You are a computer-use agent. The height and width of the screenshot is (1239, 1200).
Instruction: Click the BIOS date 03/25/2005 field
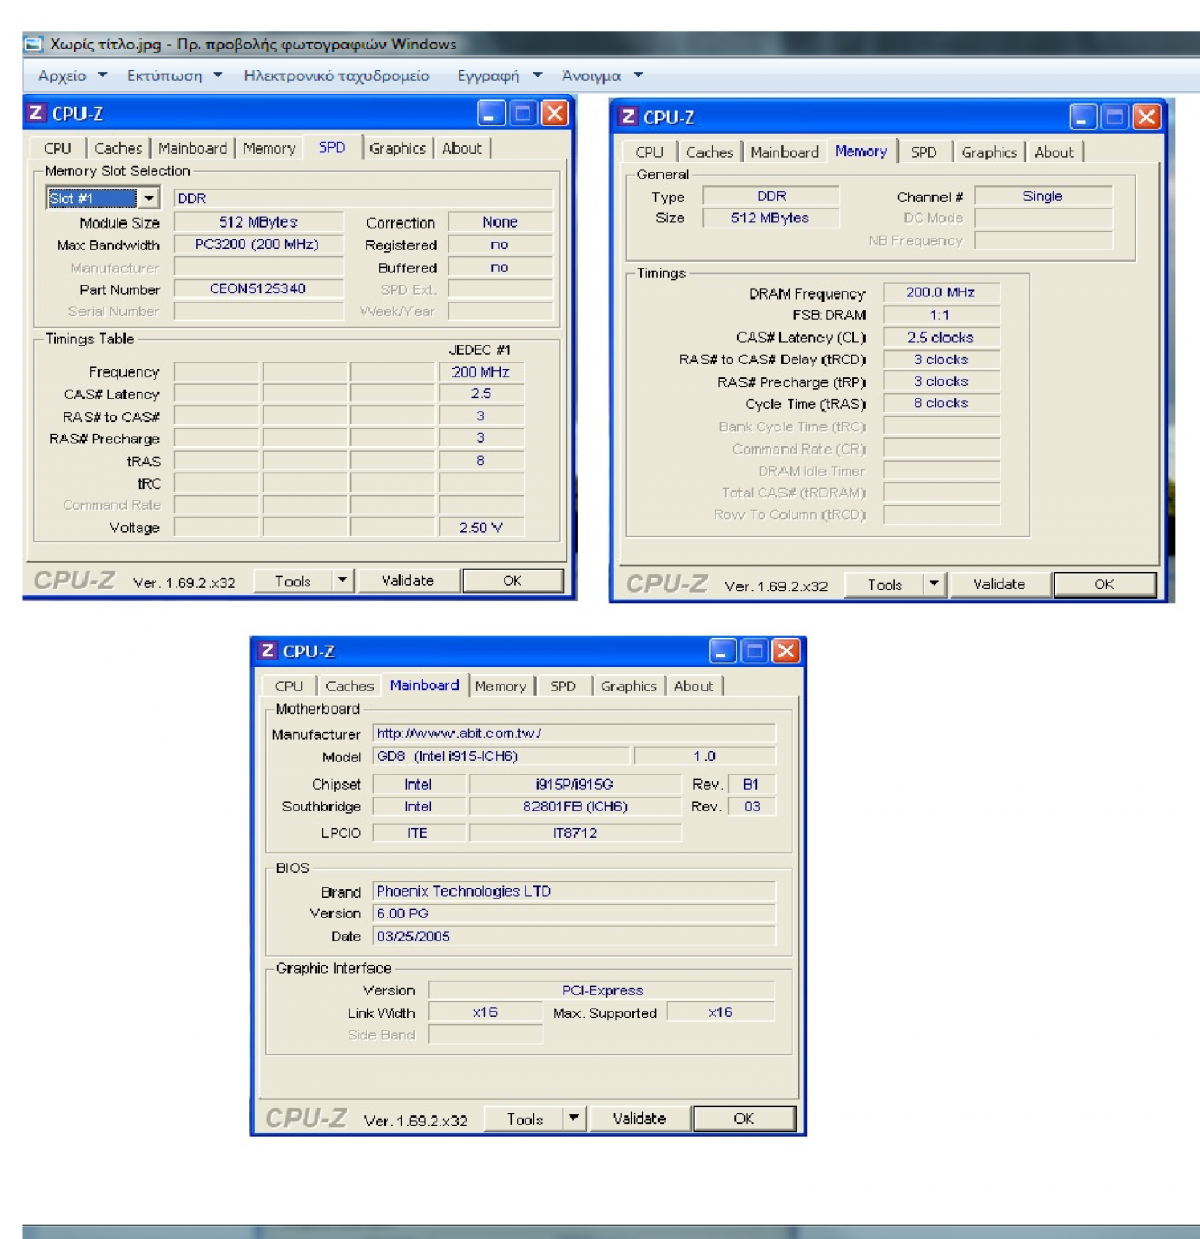574,936
